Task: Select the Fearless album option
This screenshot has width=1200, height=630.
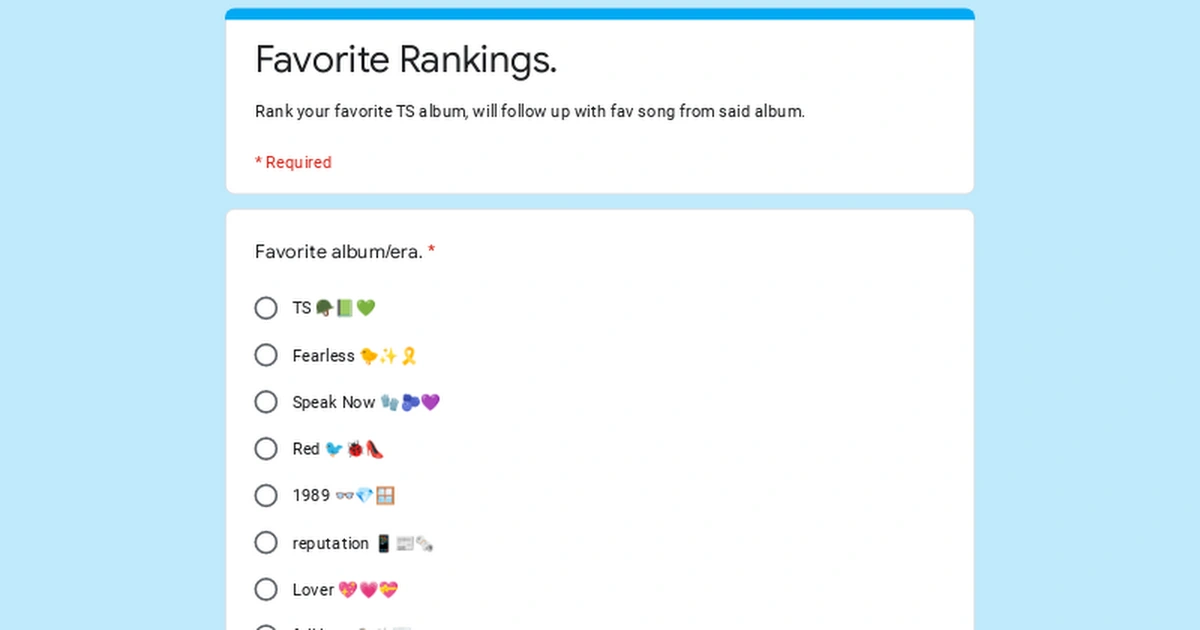Action: click(266, 355)
